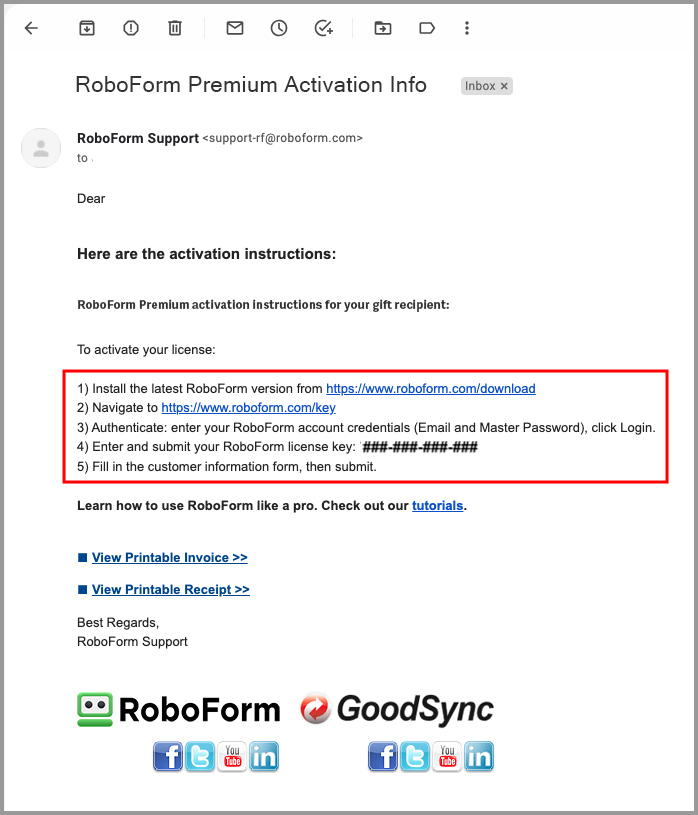The image size is (698, 815).
Task: Open the tutorials link
Action: [437, 505]
